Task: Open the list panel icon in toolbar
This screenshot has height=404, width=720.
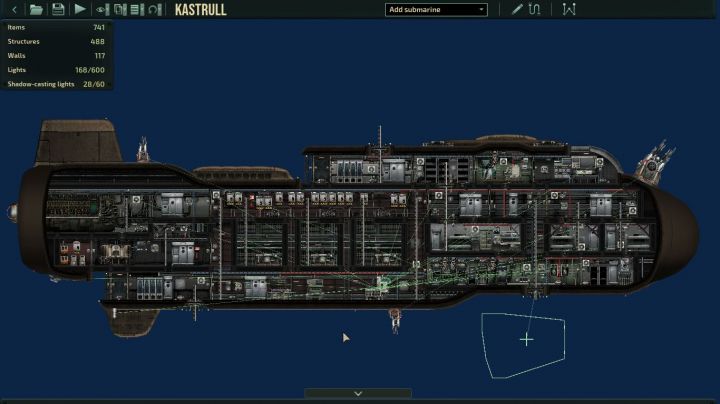Action: 137,9
